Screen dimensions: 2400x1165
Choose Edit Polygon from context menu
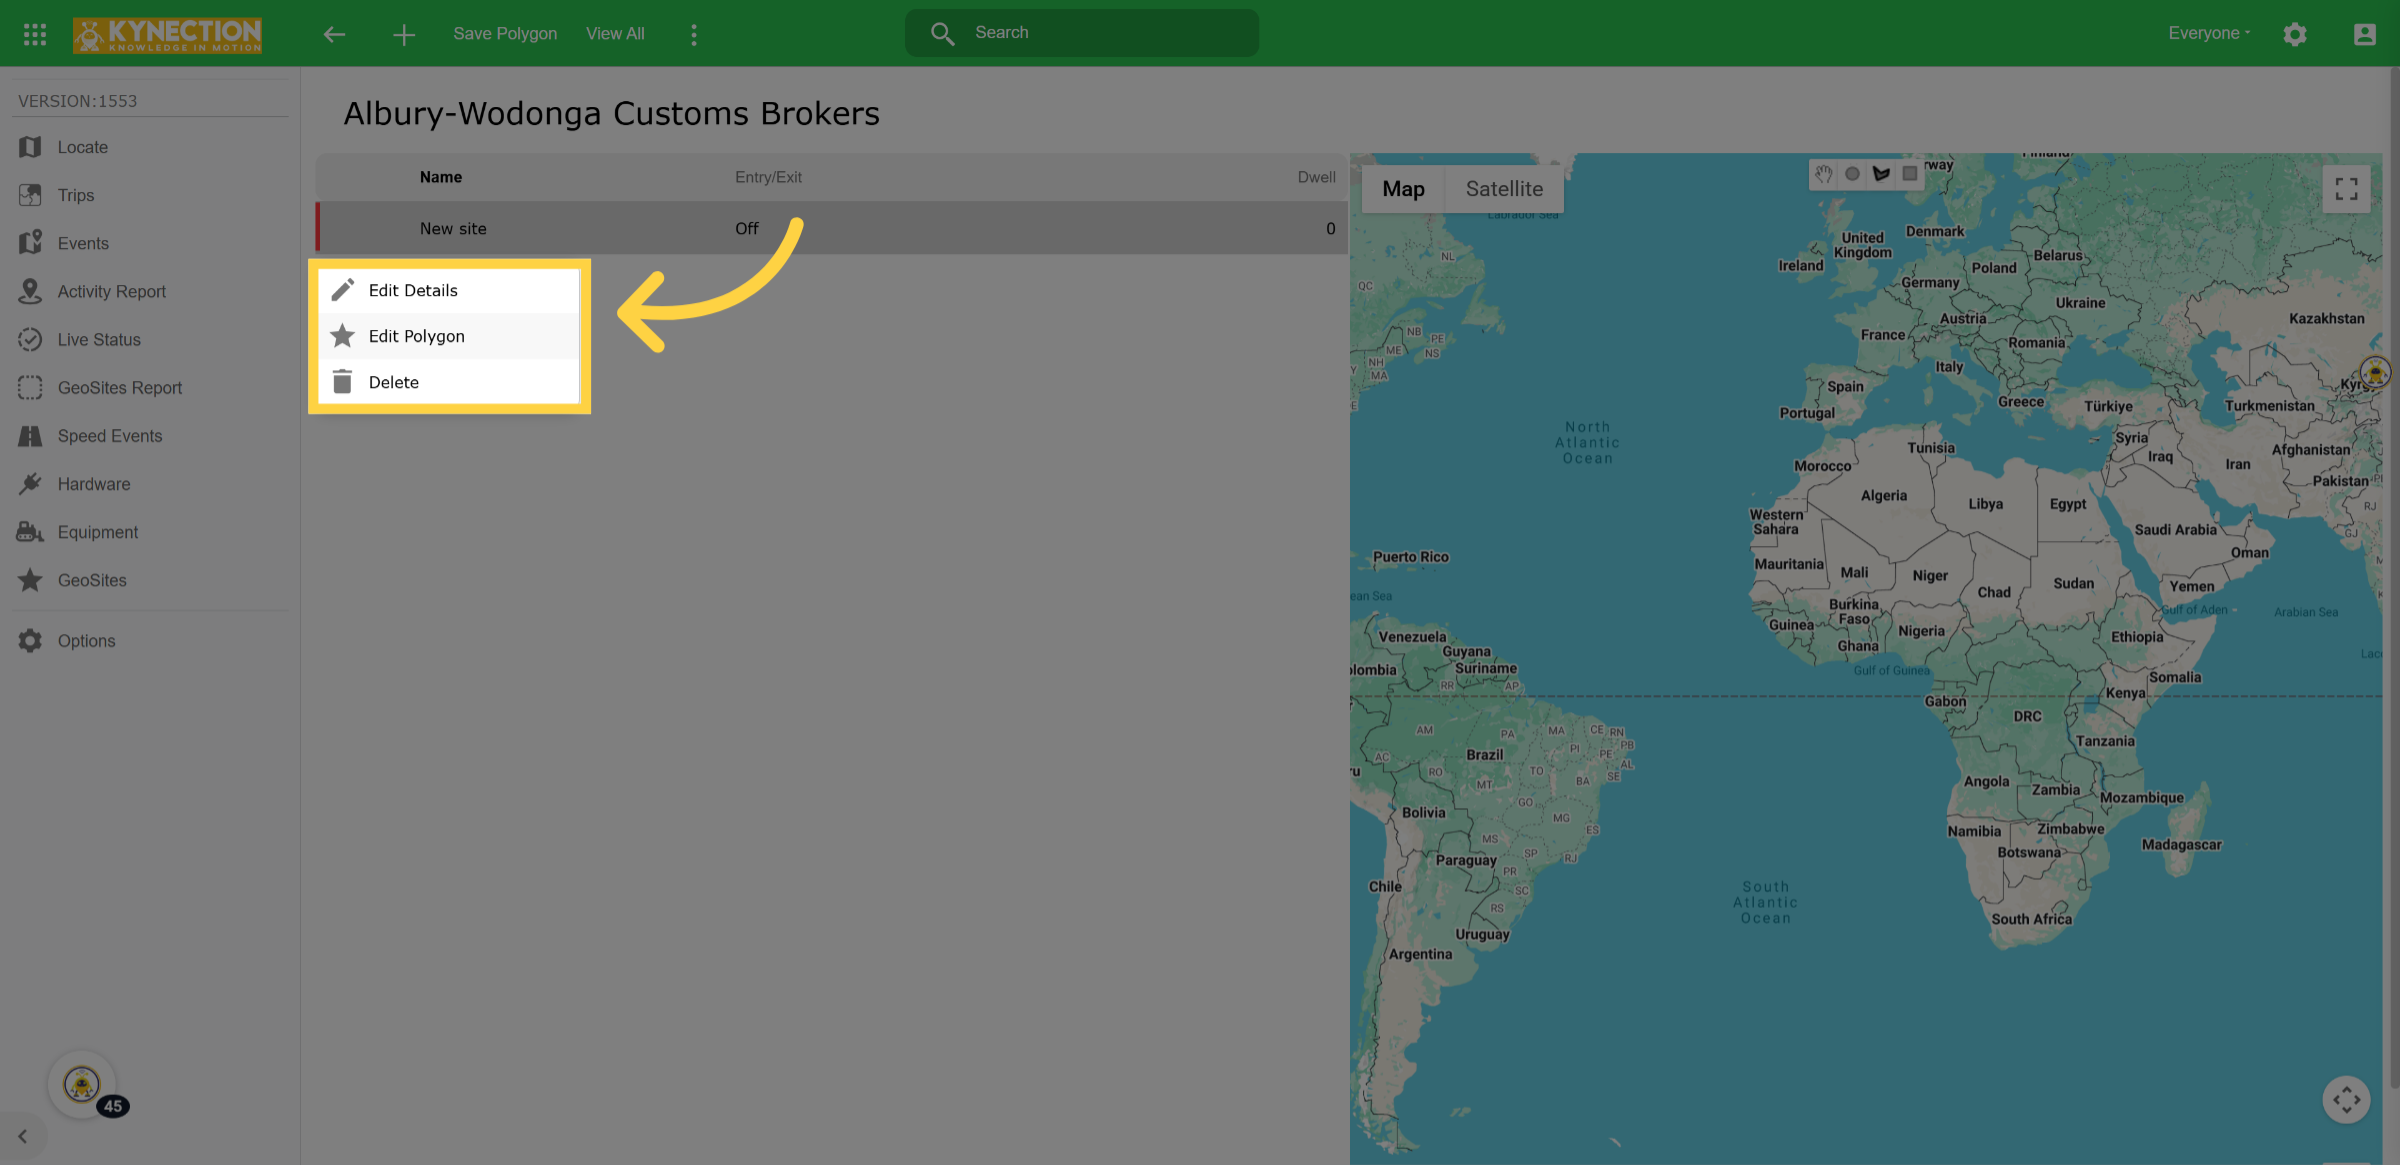449,336
